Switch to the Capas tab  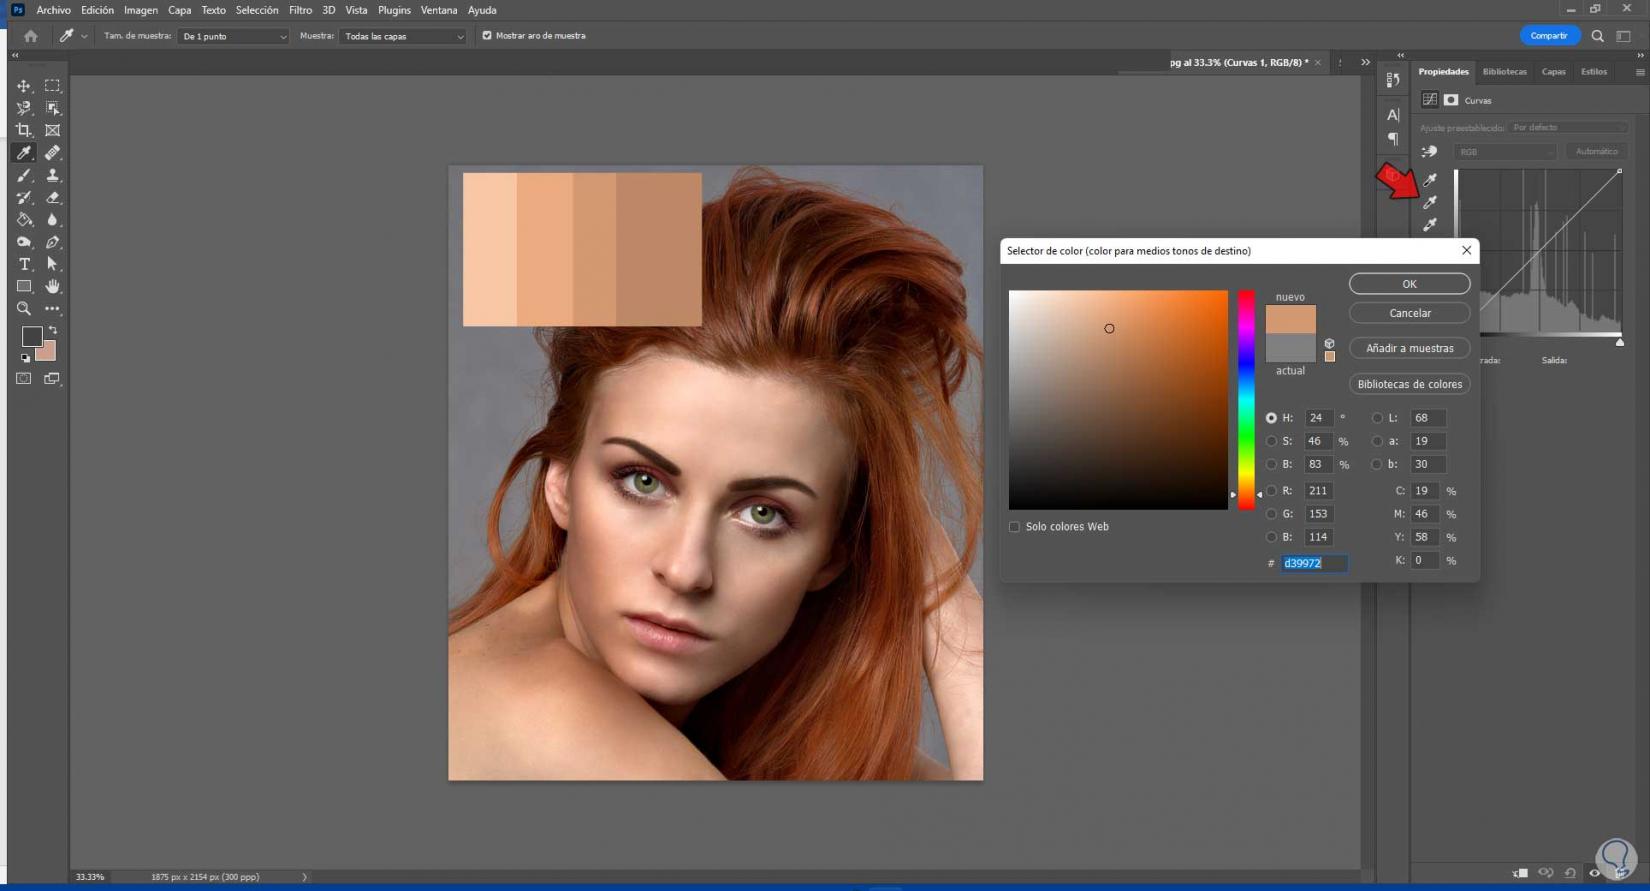pyautogui.click(x=1553, y=72)
